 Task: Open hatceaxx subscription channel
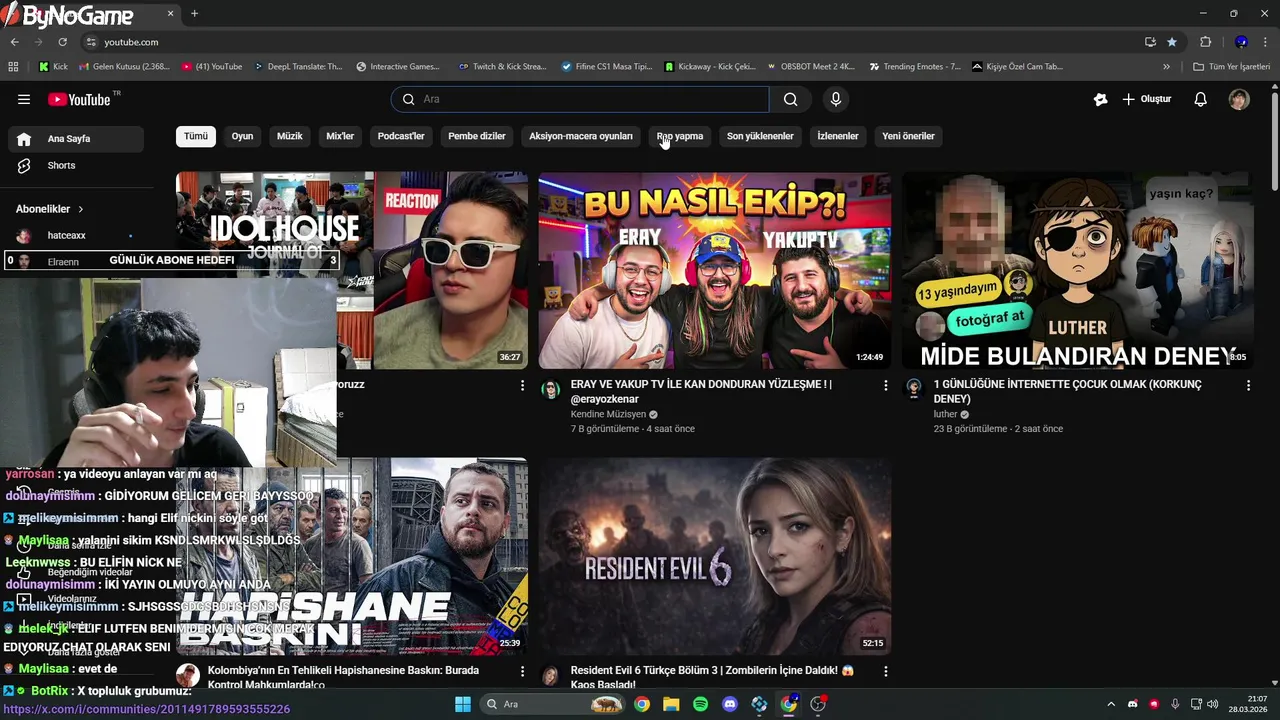(76, 236)
